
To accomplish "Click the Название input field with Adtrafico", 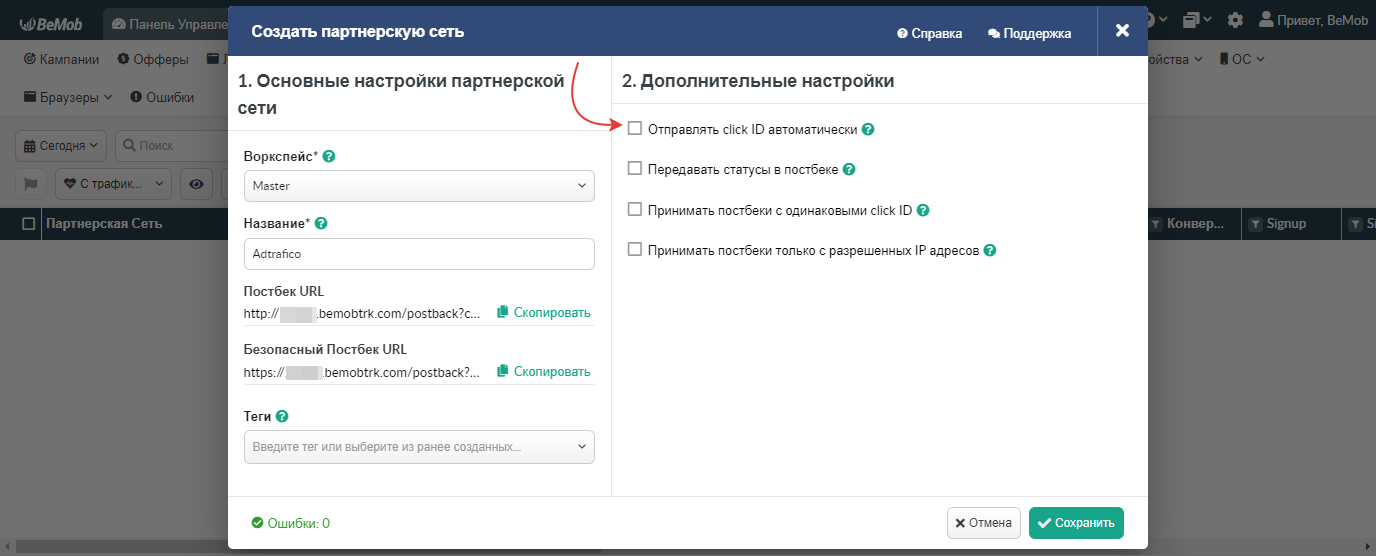I will click(419, 254).
